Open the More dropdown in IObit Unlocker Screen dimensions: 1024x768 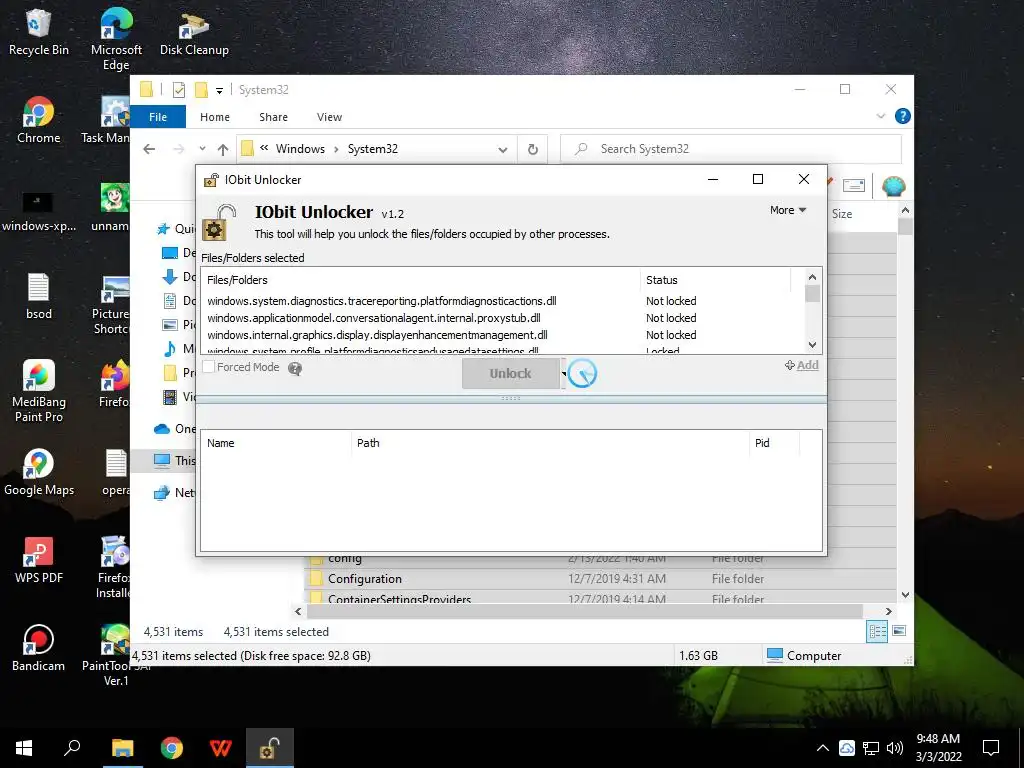pos(788,210)
